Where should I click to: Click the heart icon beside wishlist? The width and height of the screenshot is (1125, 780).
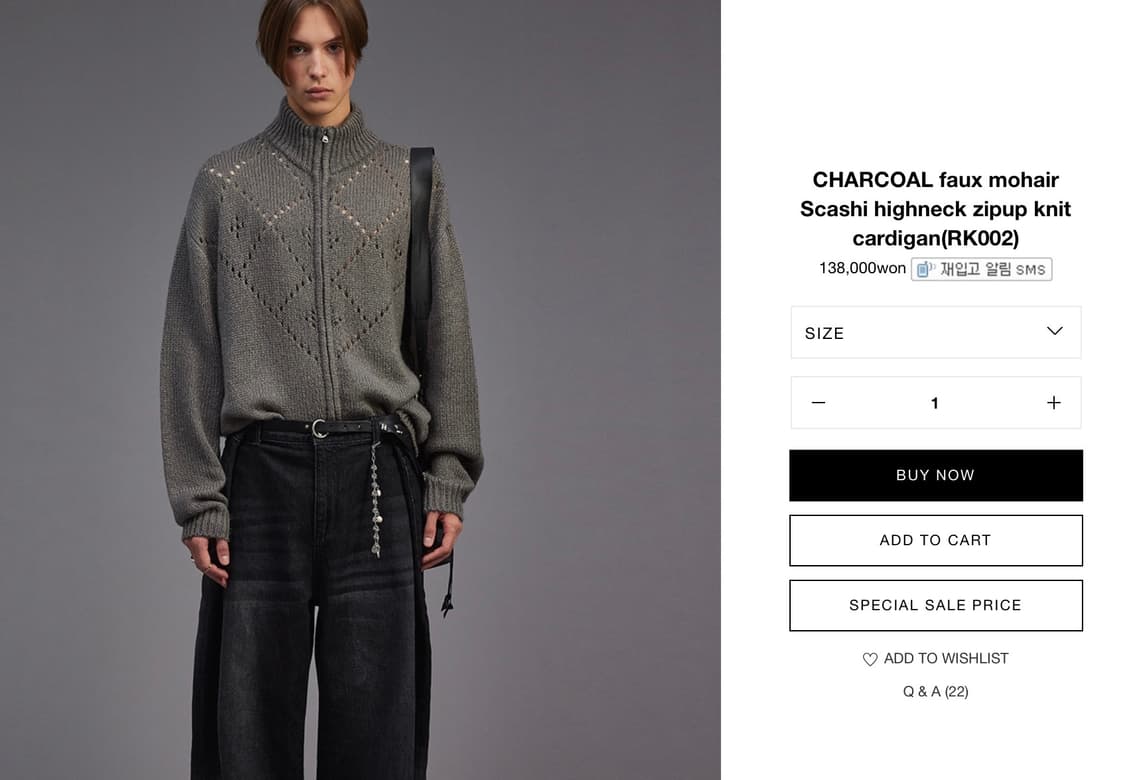click(x=870, y=659)
